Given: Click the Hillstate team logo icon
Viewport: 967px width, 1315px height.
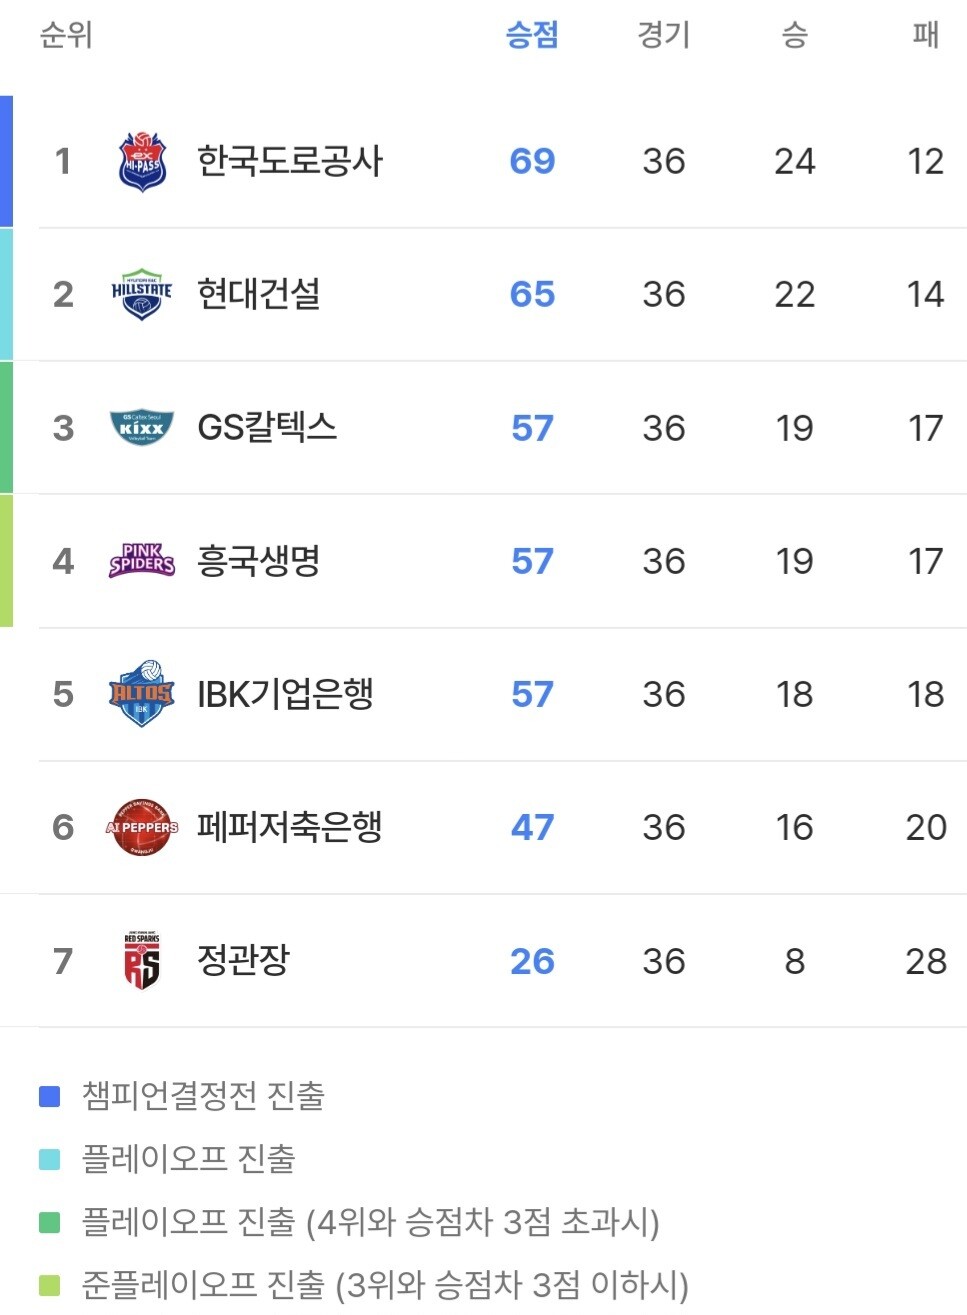Looking at the screenshot, I should coord(142,294).
